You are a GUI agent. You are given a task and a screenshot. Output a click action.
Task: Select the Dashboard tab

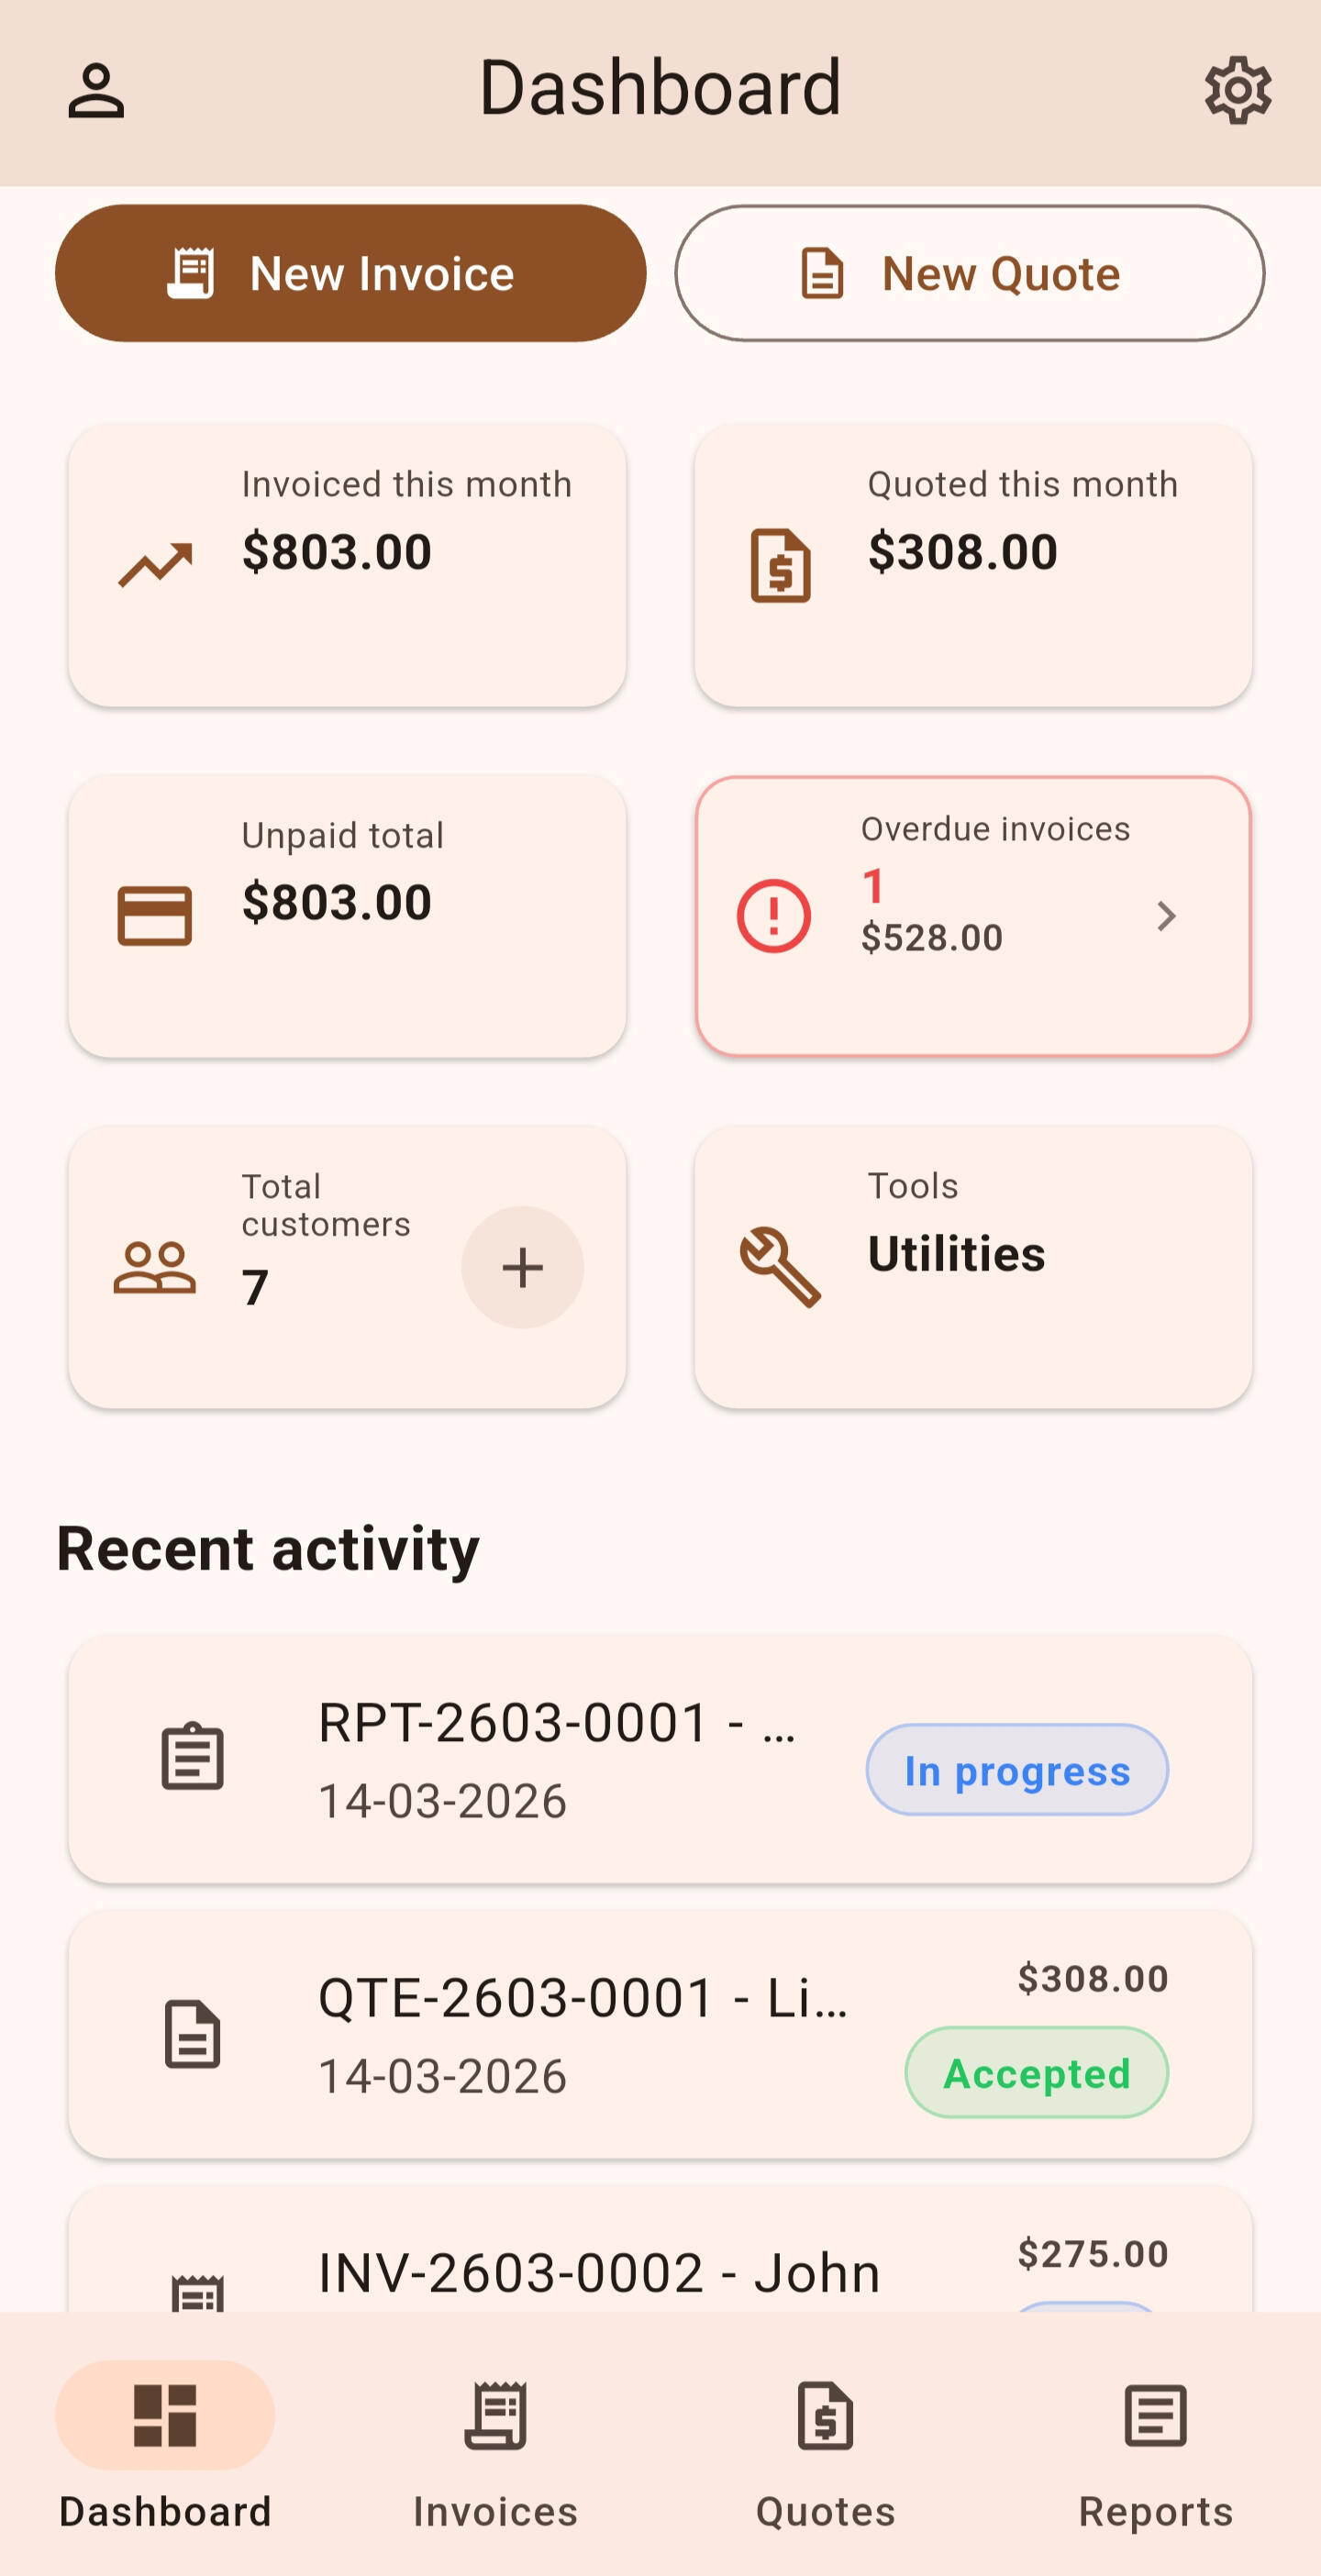point(165,2450)
